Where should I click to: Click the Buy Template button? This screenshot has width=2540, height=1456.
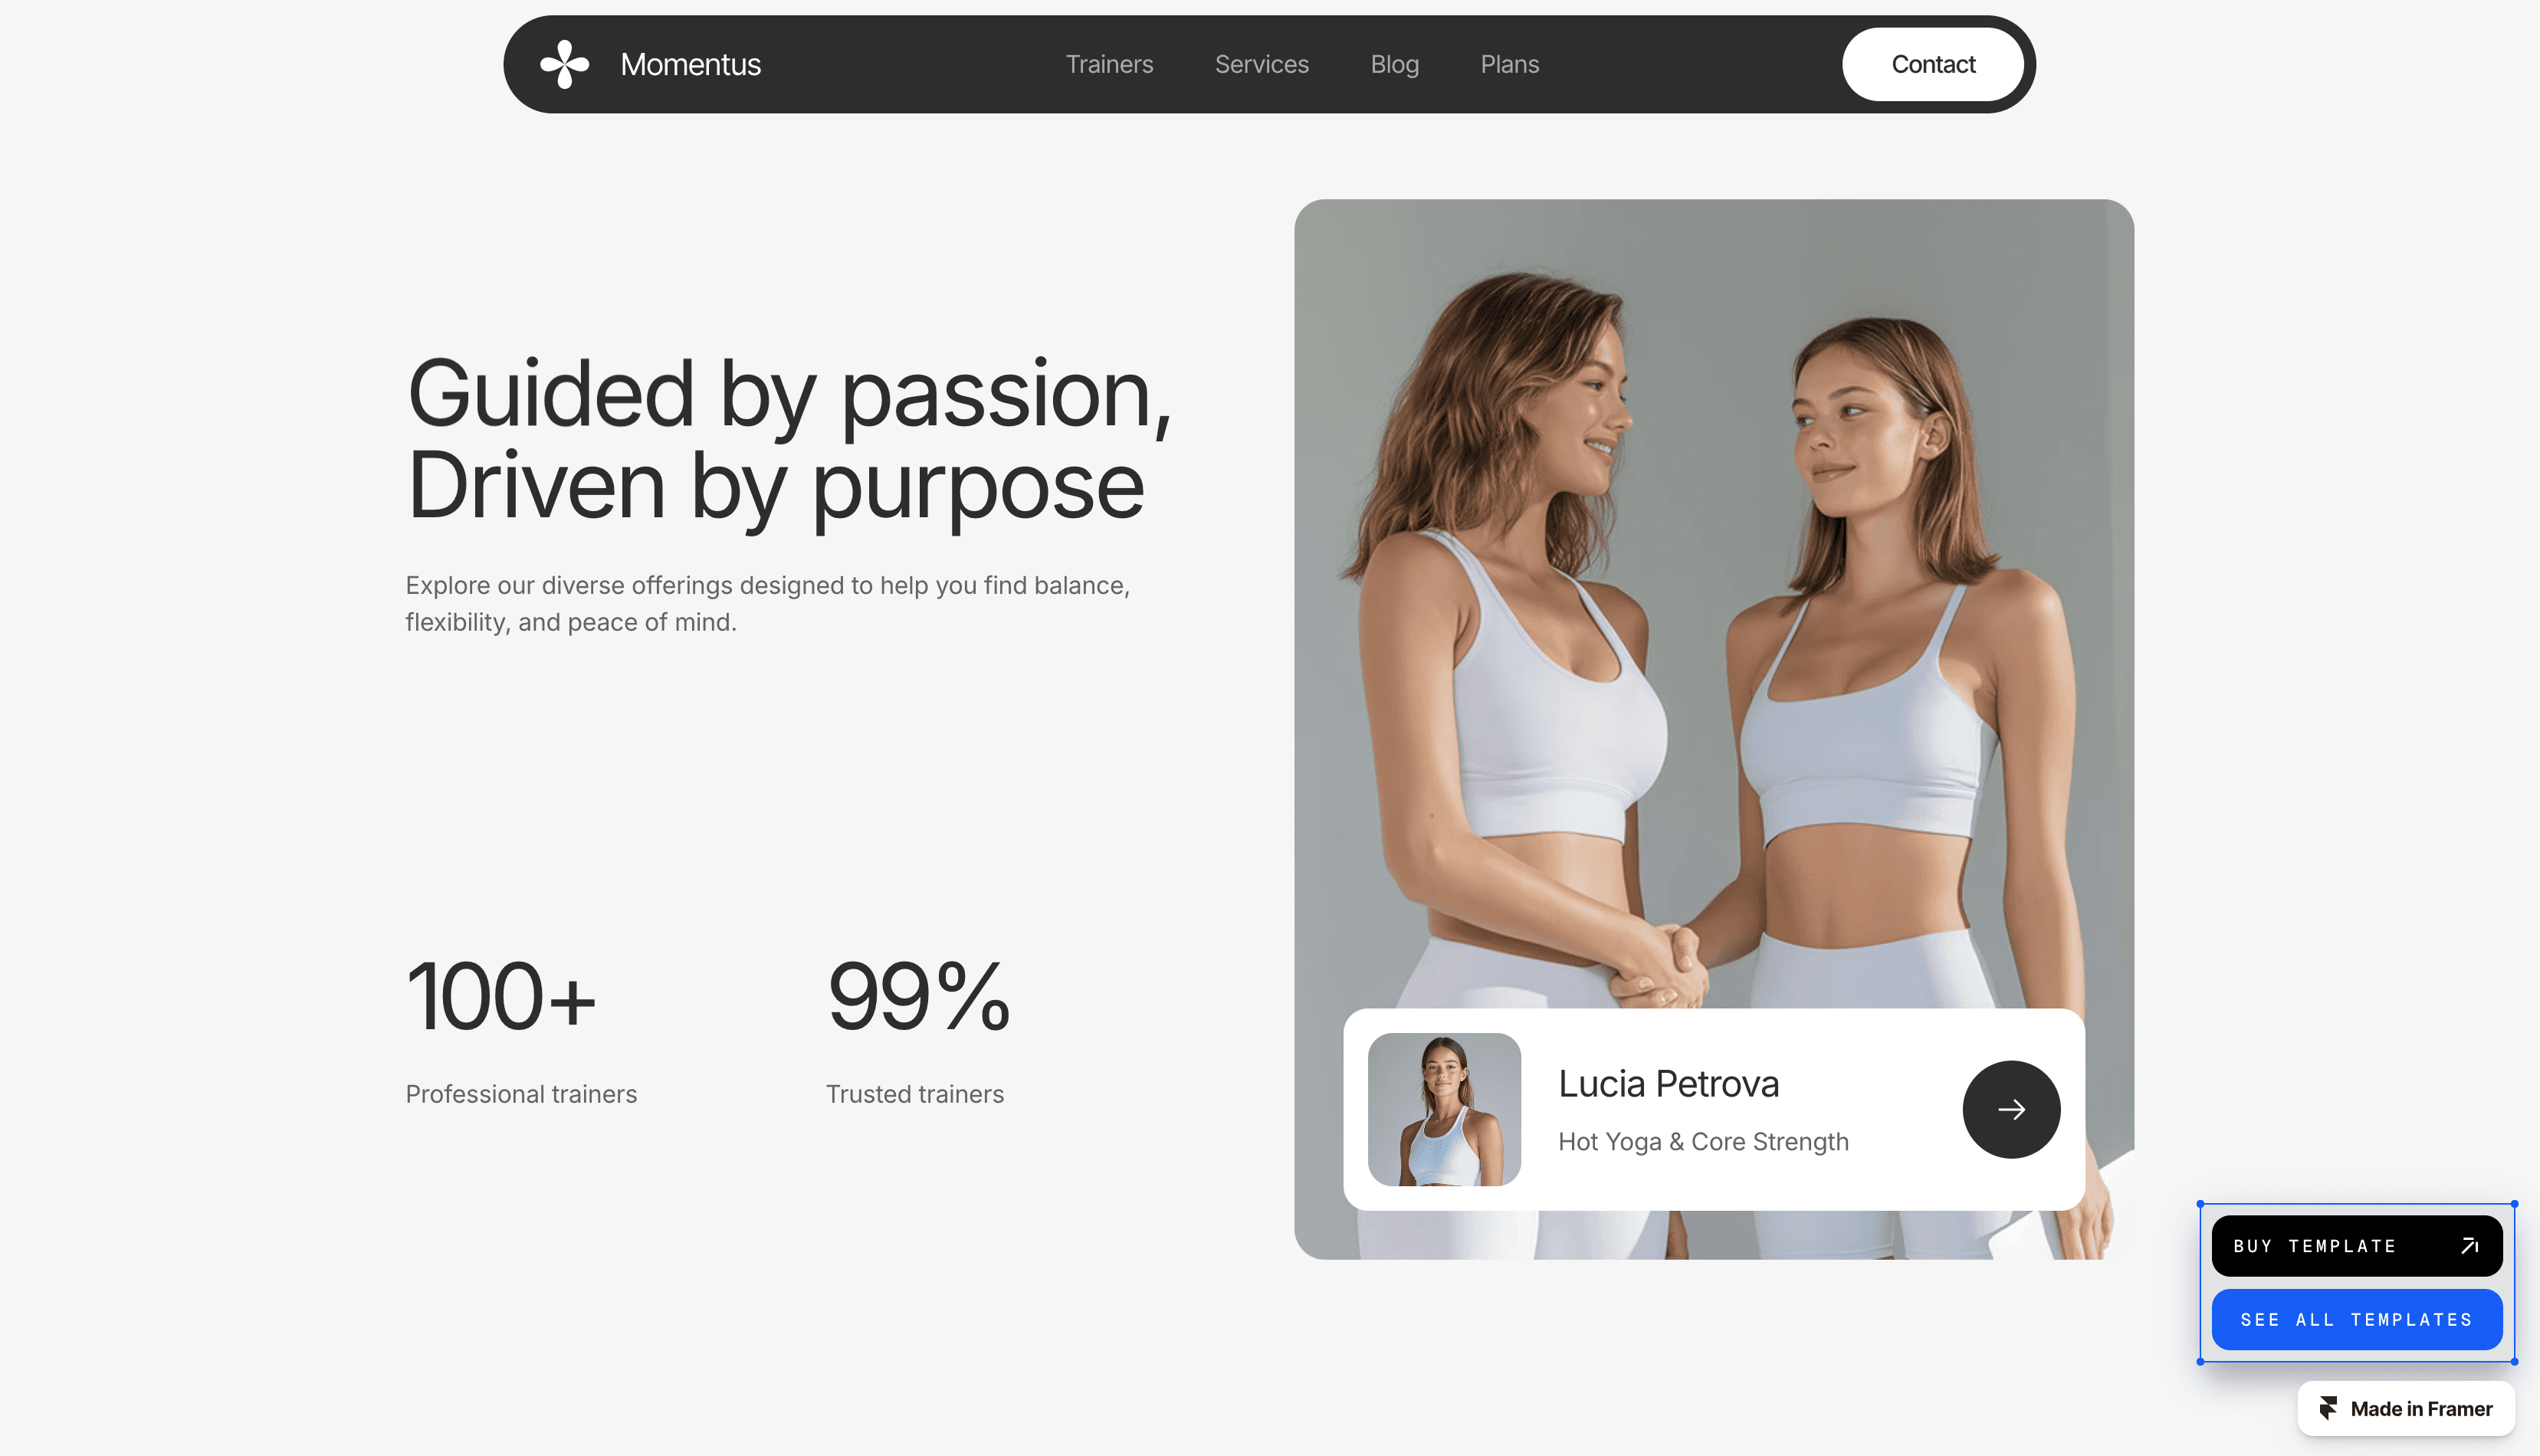[x=2356, y=1245]
